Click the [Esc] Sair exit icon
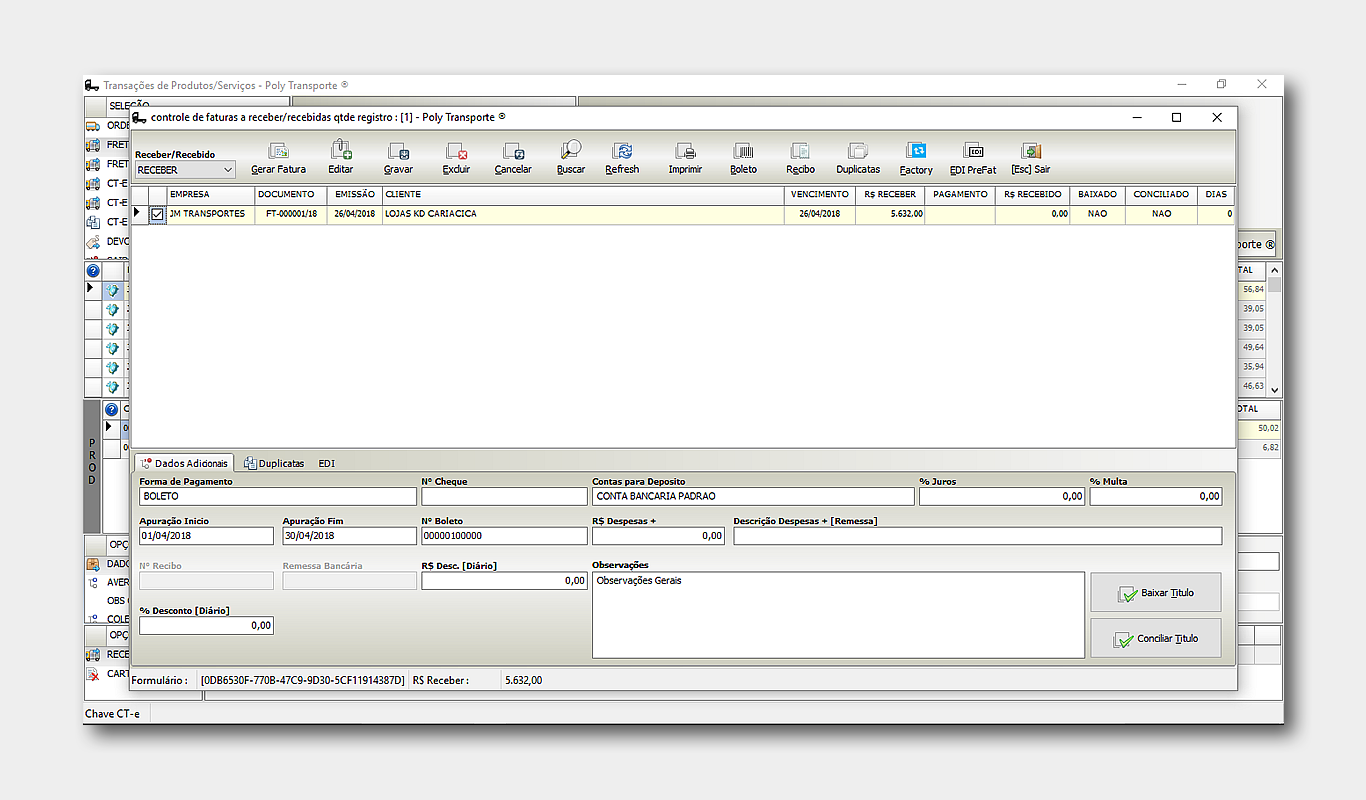Viewport: 1366px width, 800px height. tap(1031, 151)
